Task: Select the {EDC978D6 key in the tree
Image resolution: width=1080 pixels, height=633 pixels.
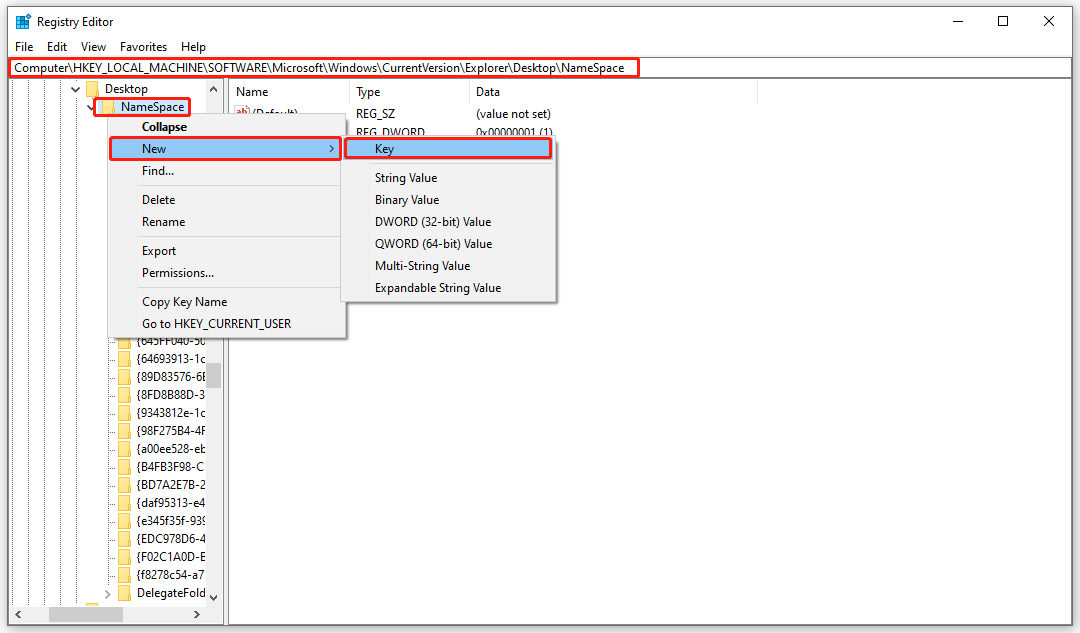Action: pos(171,539)
